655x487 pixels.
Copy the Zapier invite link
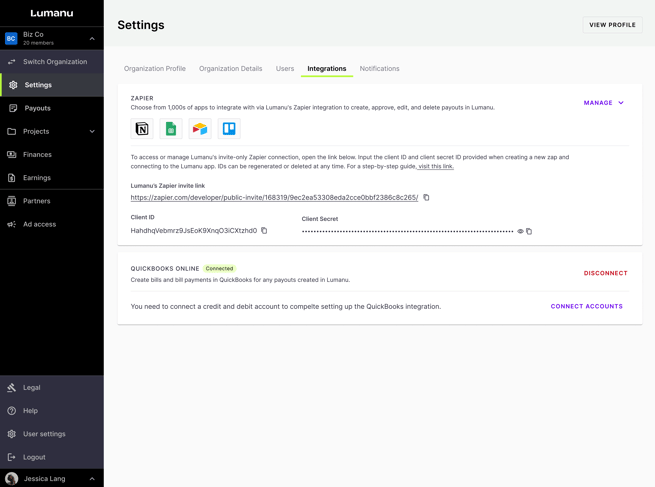click(426, 198)
